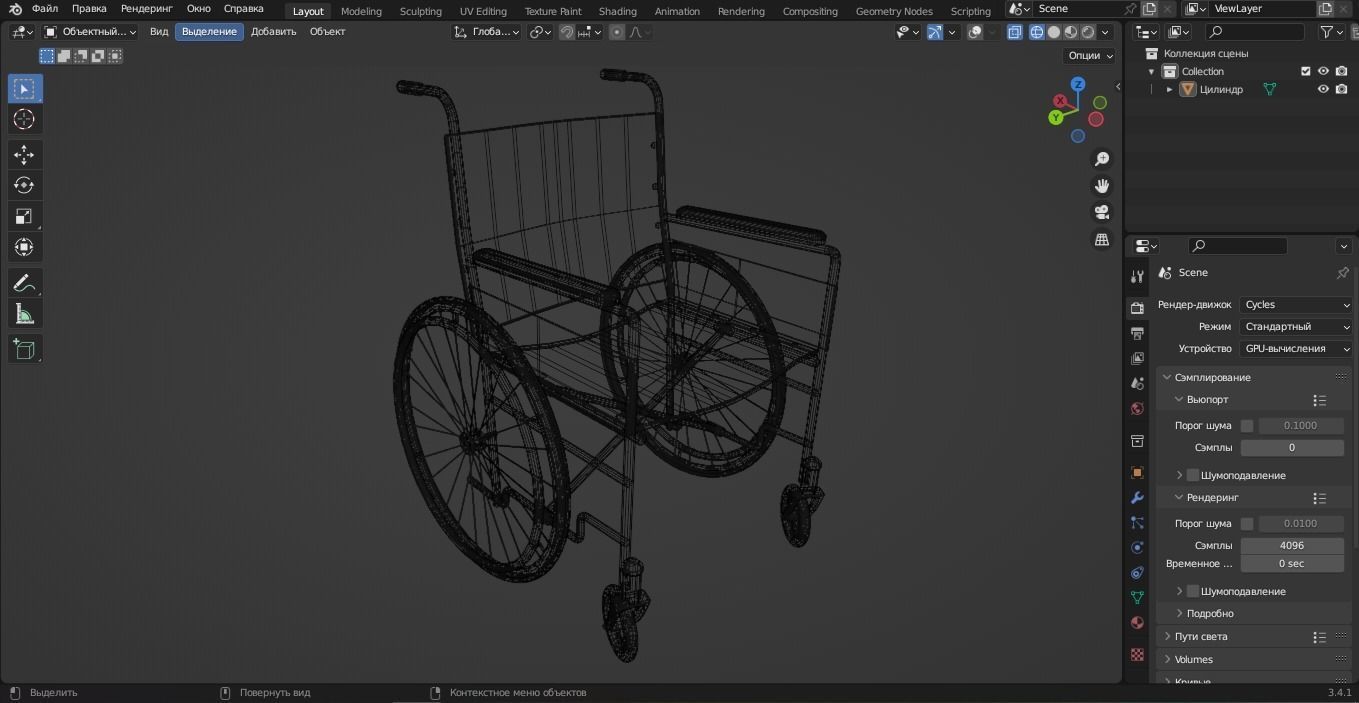Enable viewport noise threshold checkbox
Screen dimensions: 1359x703
[x=1247, y=426]
